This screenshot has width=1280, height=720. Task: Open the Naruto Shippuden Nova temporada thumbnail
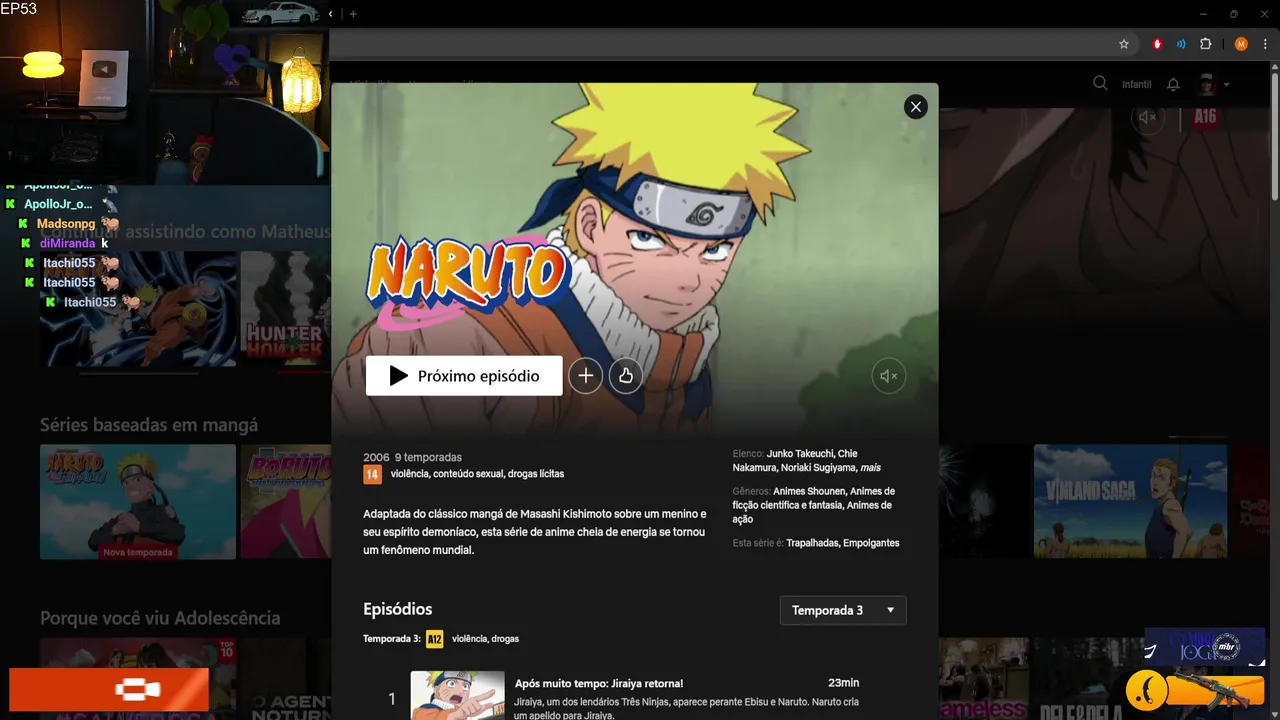click(138, 502)
